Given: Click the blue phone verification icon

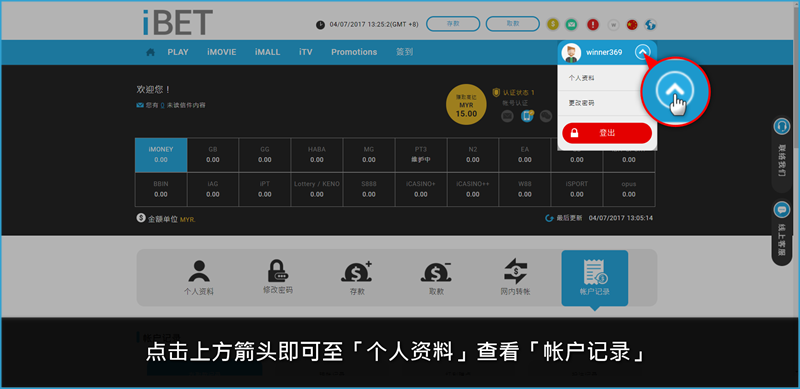Looking at the screenshot, I should 527,116.
